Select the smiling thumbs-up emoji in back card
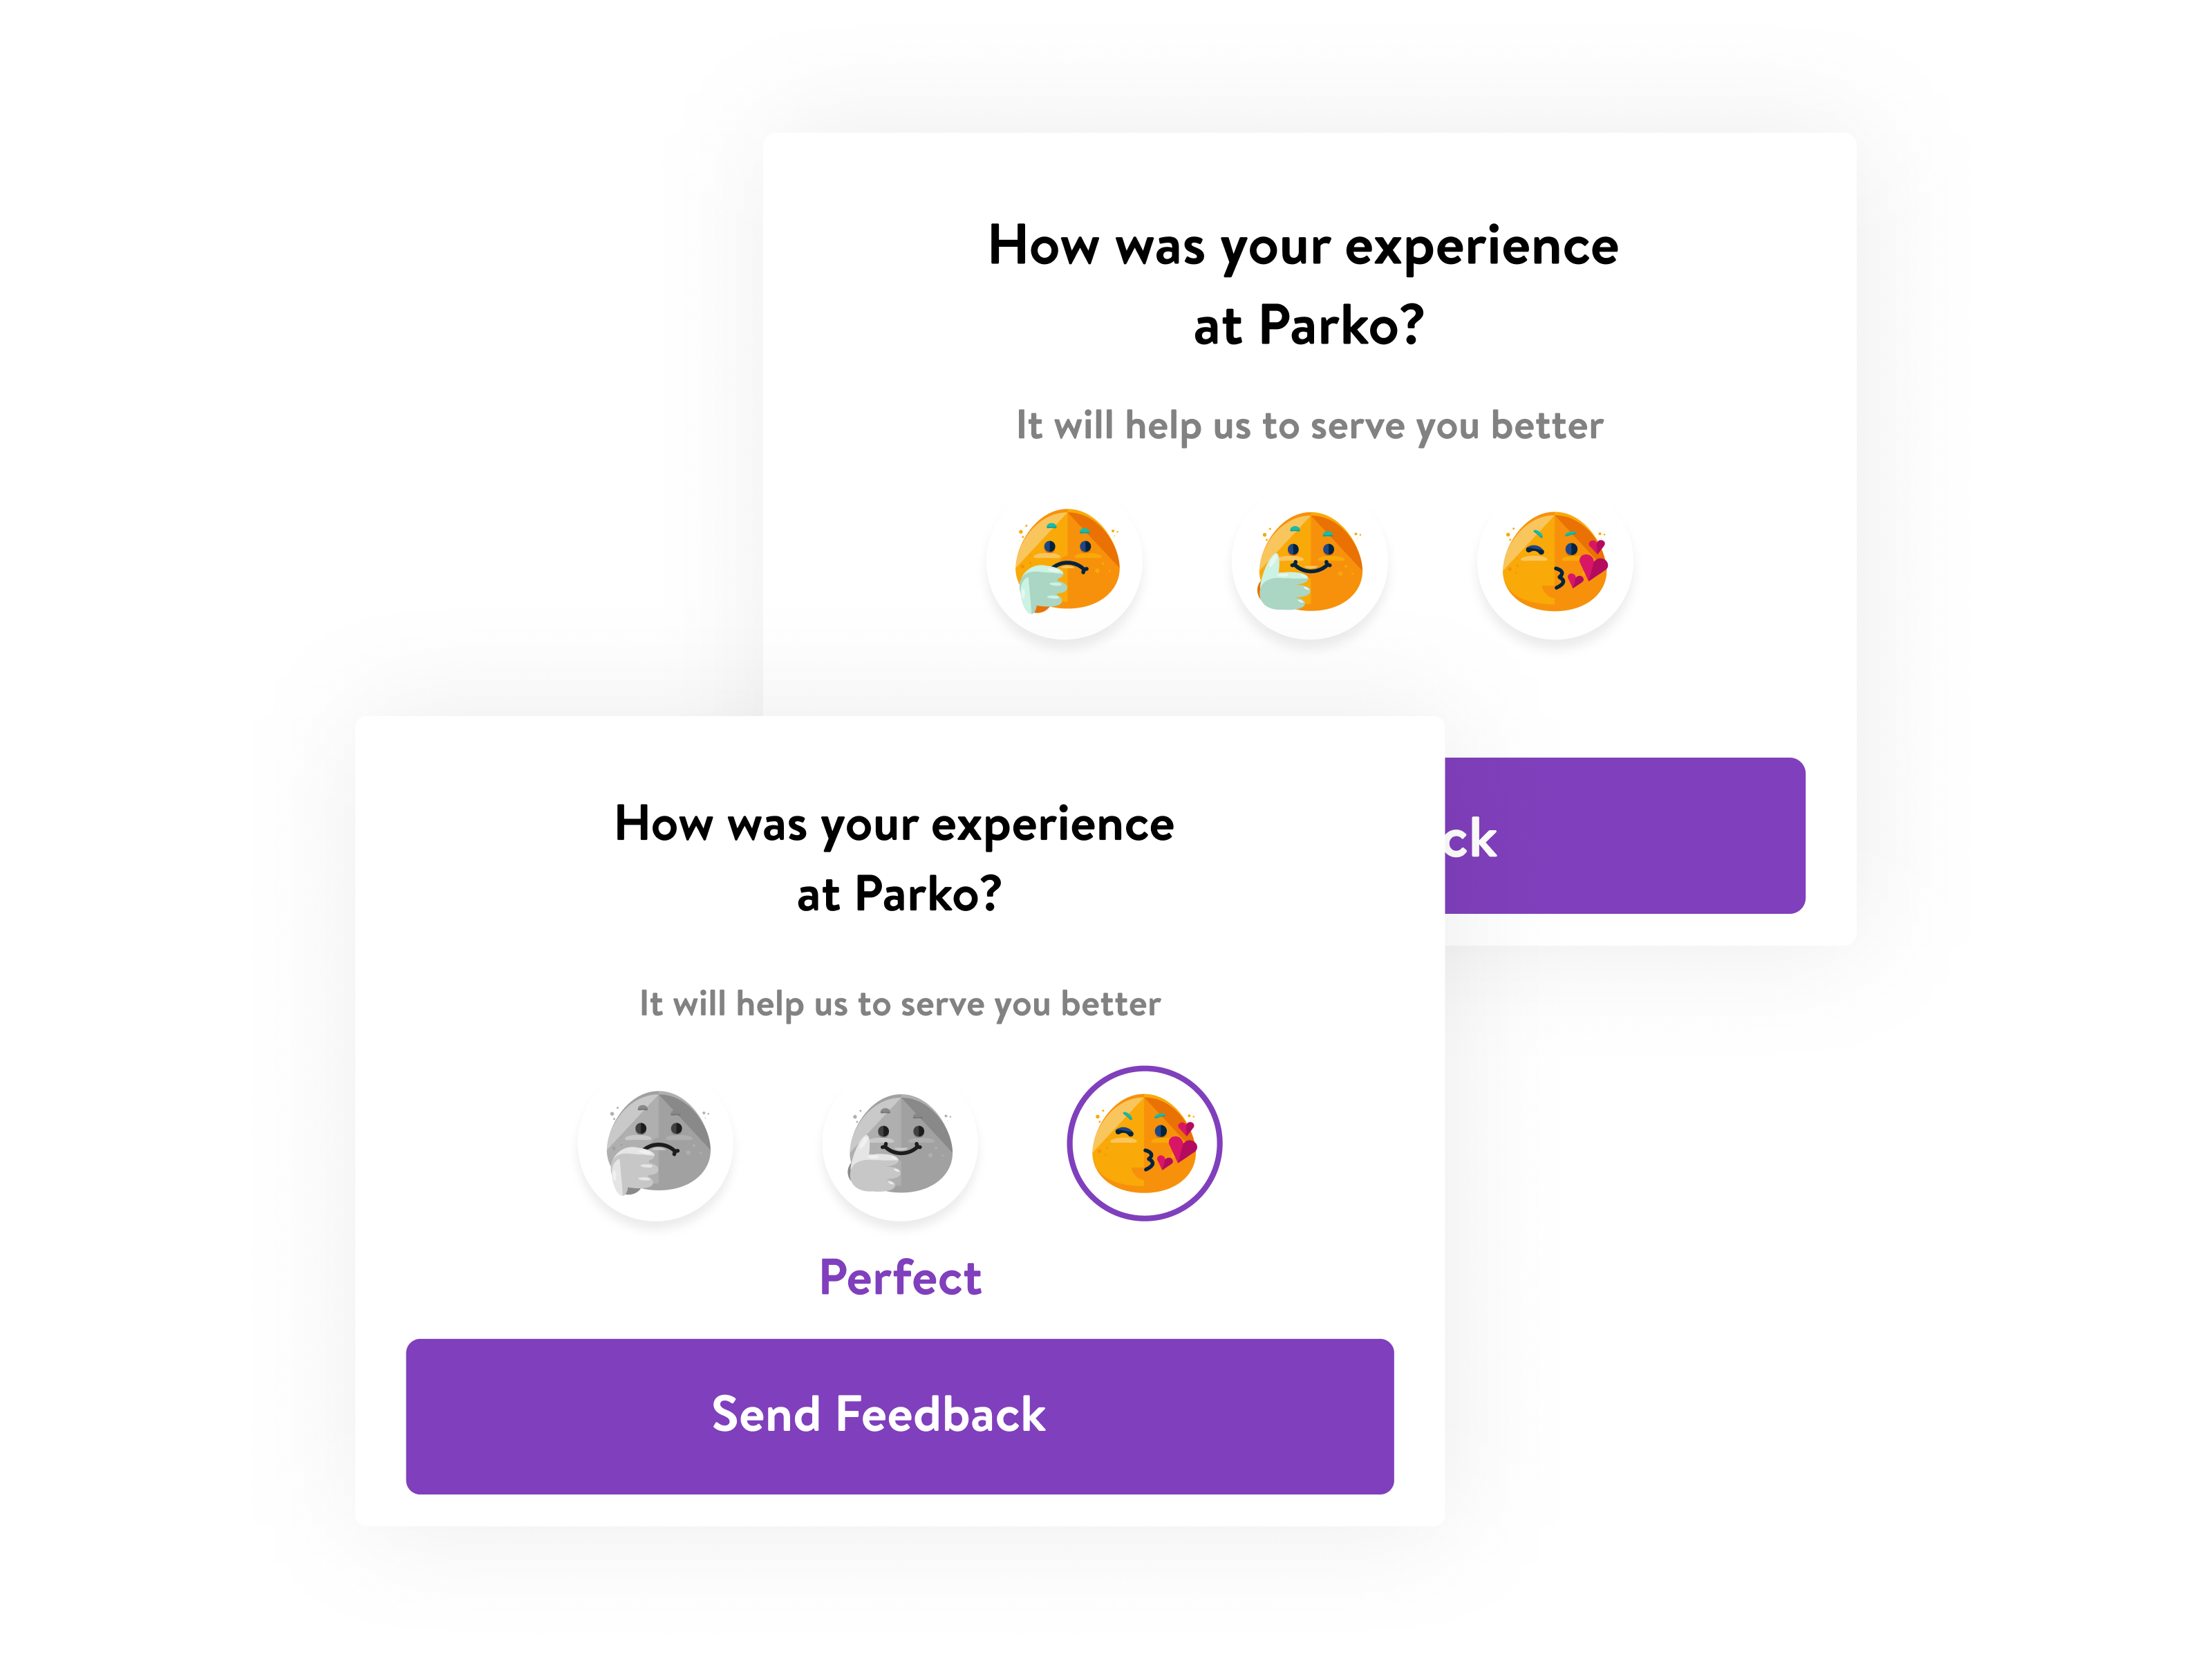This screenshot has width=2212, height=1659. pyautogui.click(x=1309, y=562)
